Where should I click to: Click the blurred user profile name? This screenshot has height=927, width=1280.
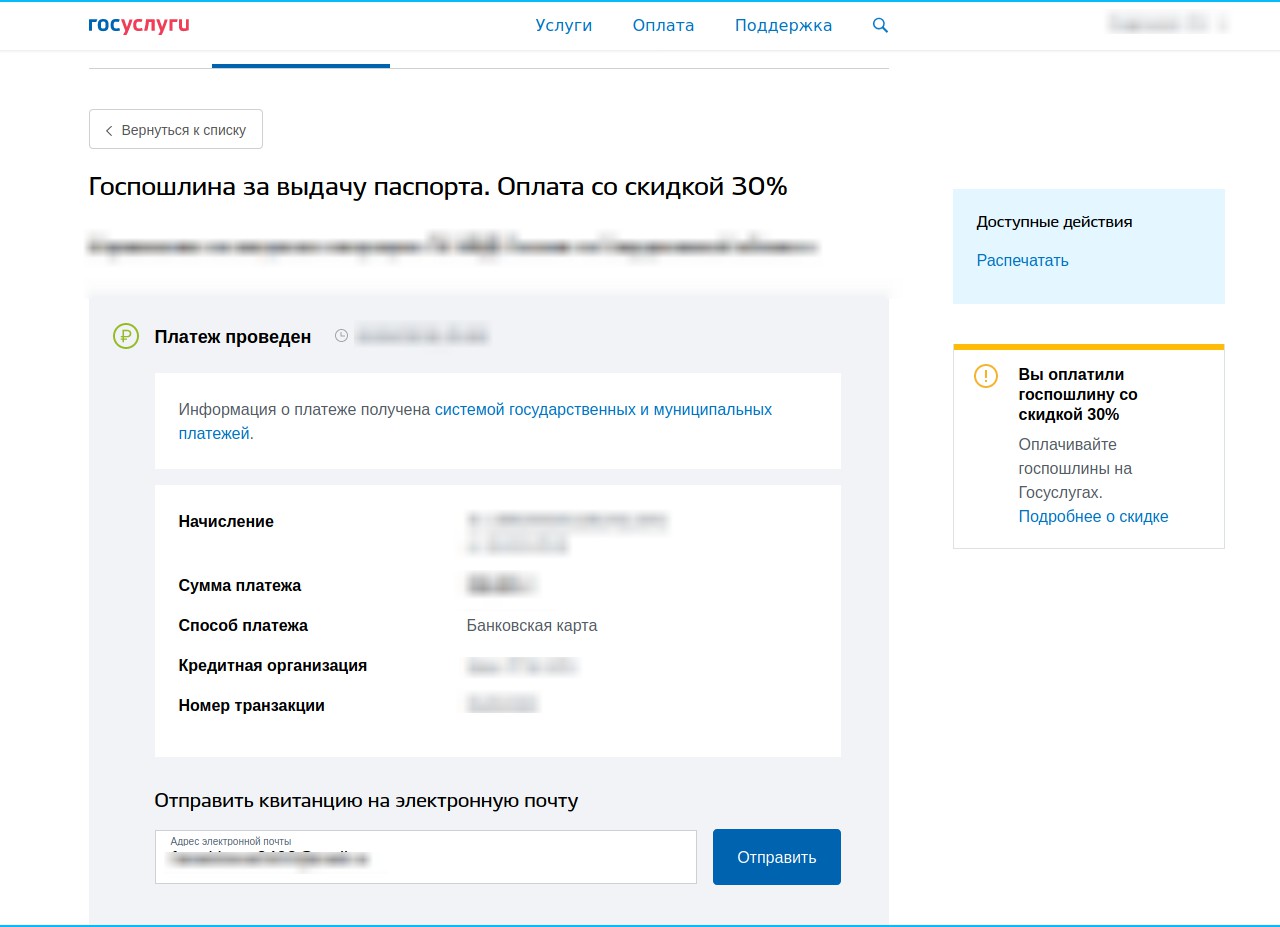coord(1168,24)
